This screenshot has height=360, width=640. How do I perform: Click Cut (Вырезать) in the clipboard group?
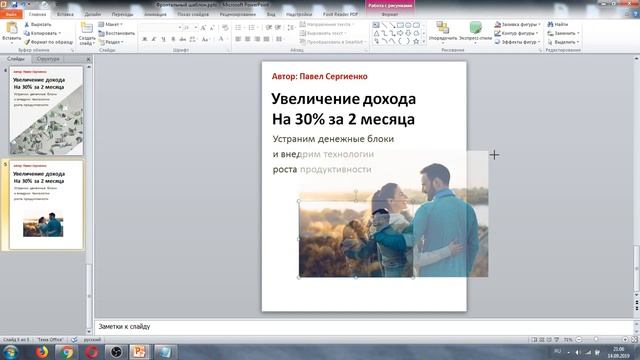tap(38, 24)
